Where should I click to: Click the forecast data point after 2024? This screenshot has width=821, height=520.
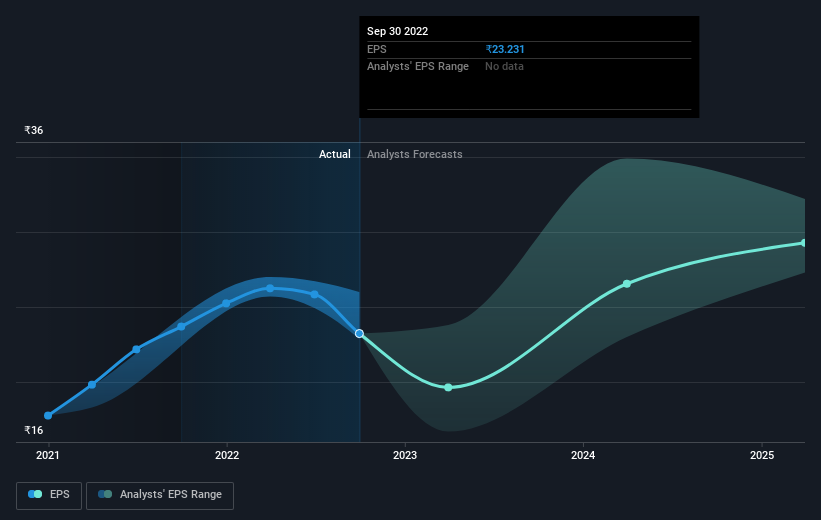(627, 284)
